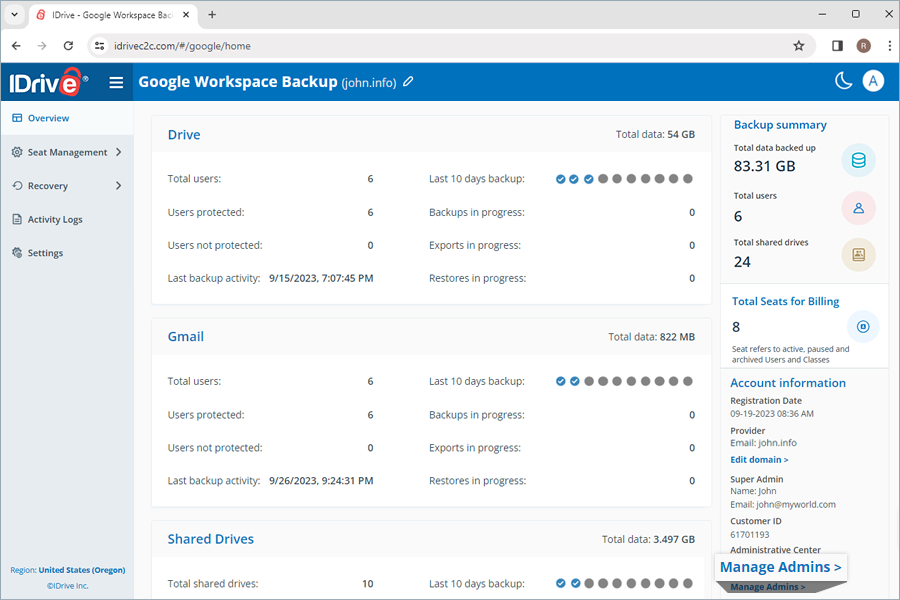Open Activity Logs via its document icon
Image resolution: width=900 pixels, height=600 pixels.
tap(17, 219)
